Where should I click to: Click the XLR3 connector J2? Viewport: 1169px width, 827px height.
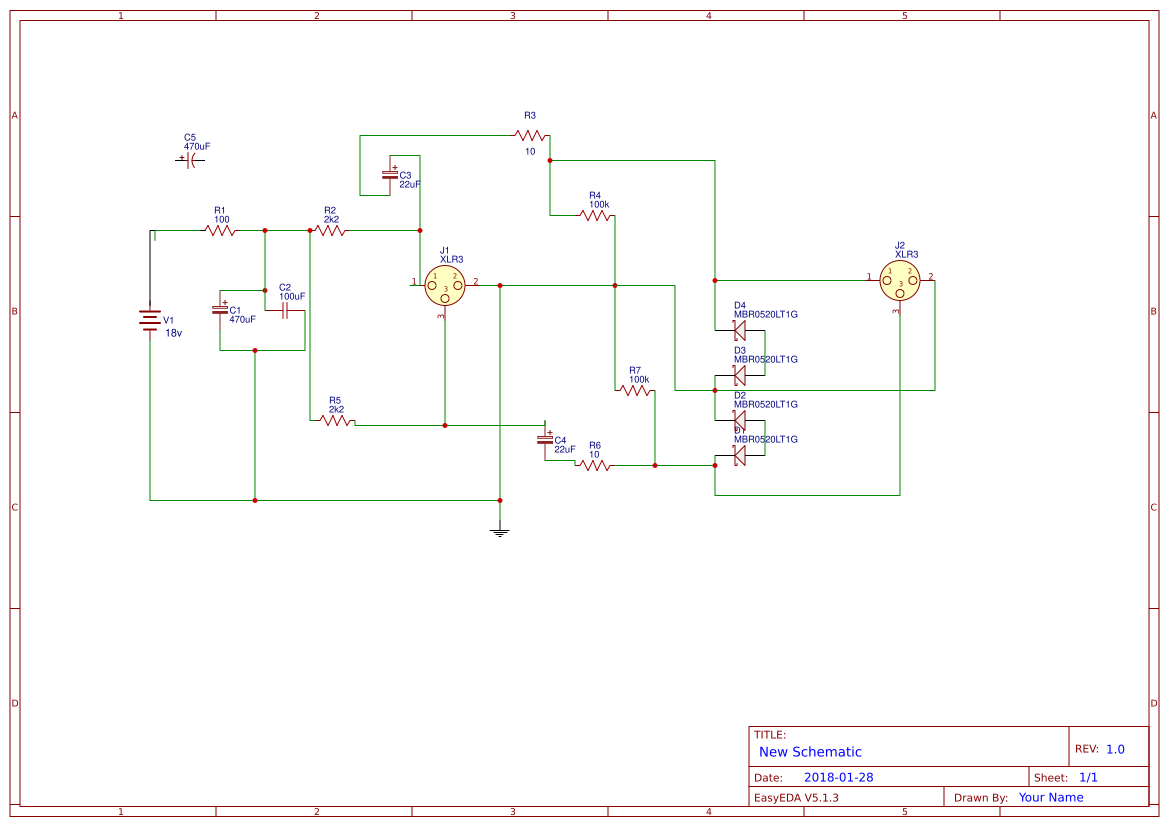click(899, 282)
